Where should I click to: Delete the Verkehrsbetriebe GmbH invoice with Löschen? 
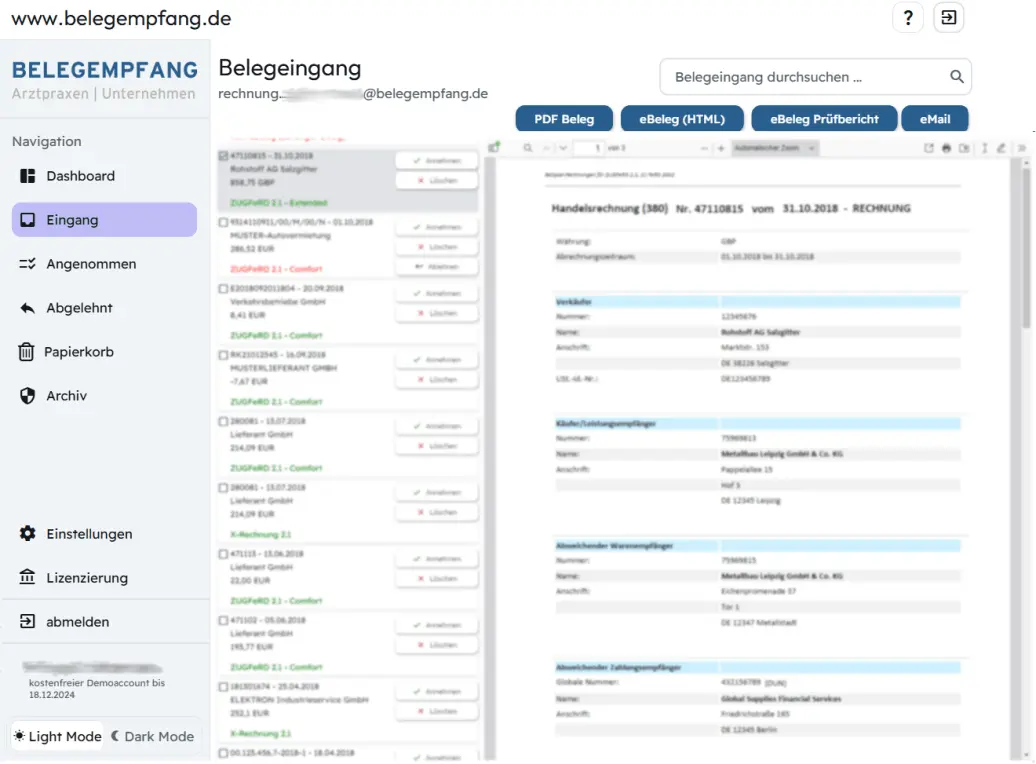[436, 313]
